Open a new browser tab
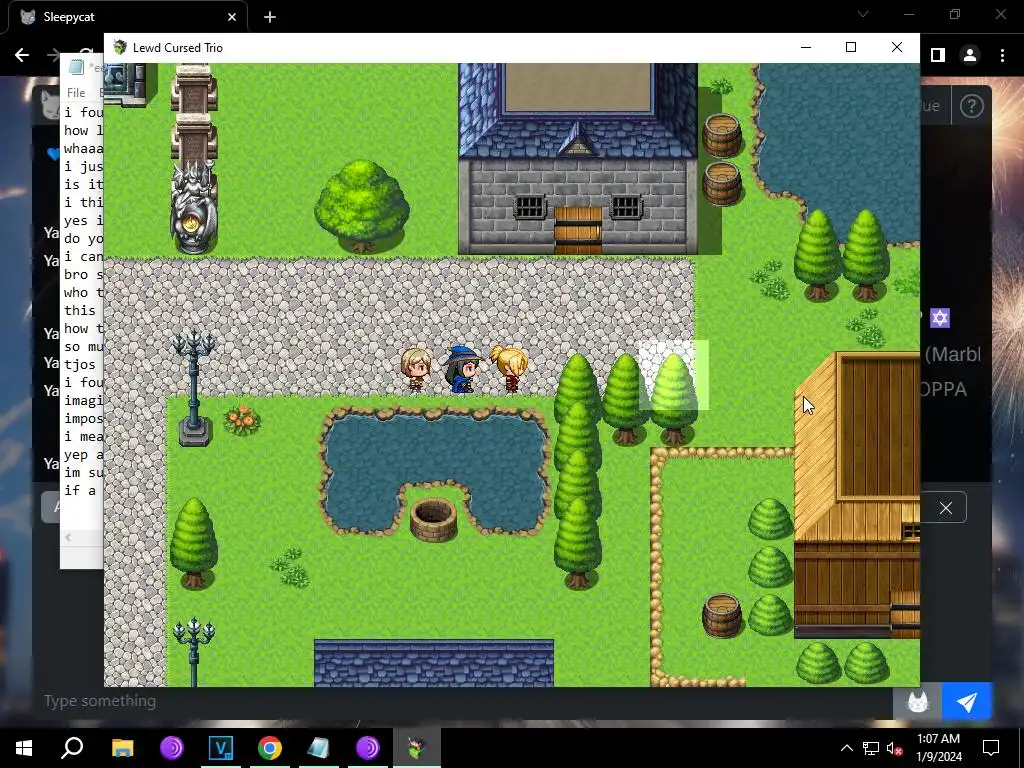The width and height of the screenshot is (1024, 768). [x=270, y=17]
